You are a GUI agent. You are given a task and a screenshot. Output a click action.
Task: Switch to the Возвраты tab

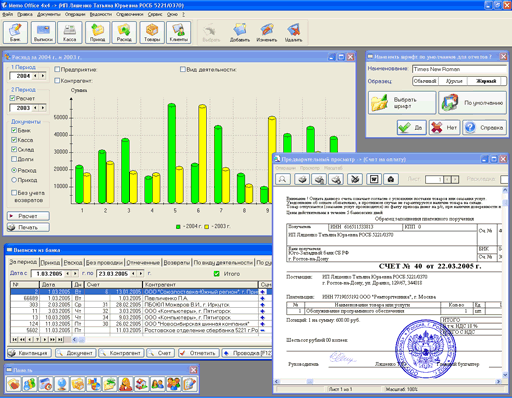pos(177,263)
